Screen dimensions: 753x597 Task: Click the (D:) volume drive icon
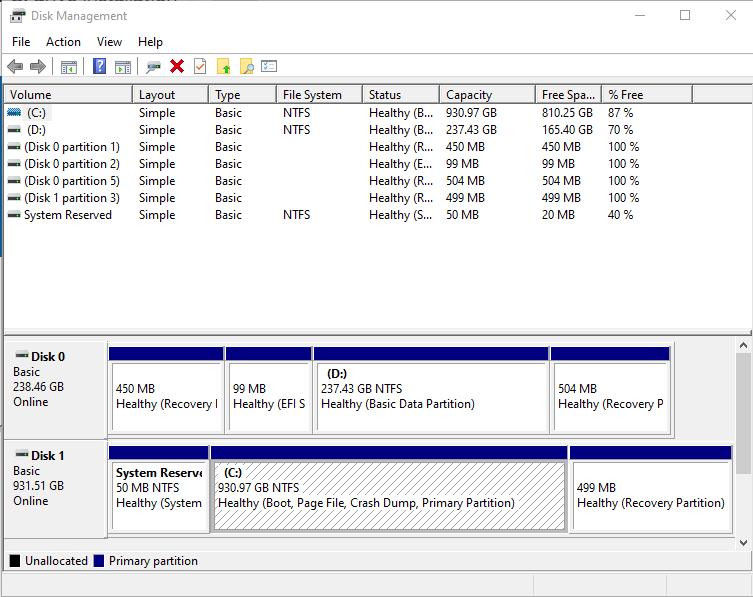coord(14,130)
